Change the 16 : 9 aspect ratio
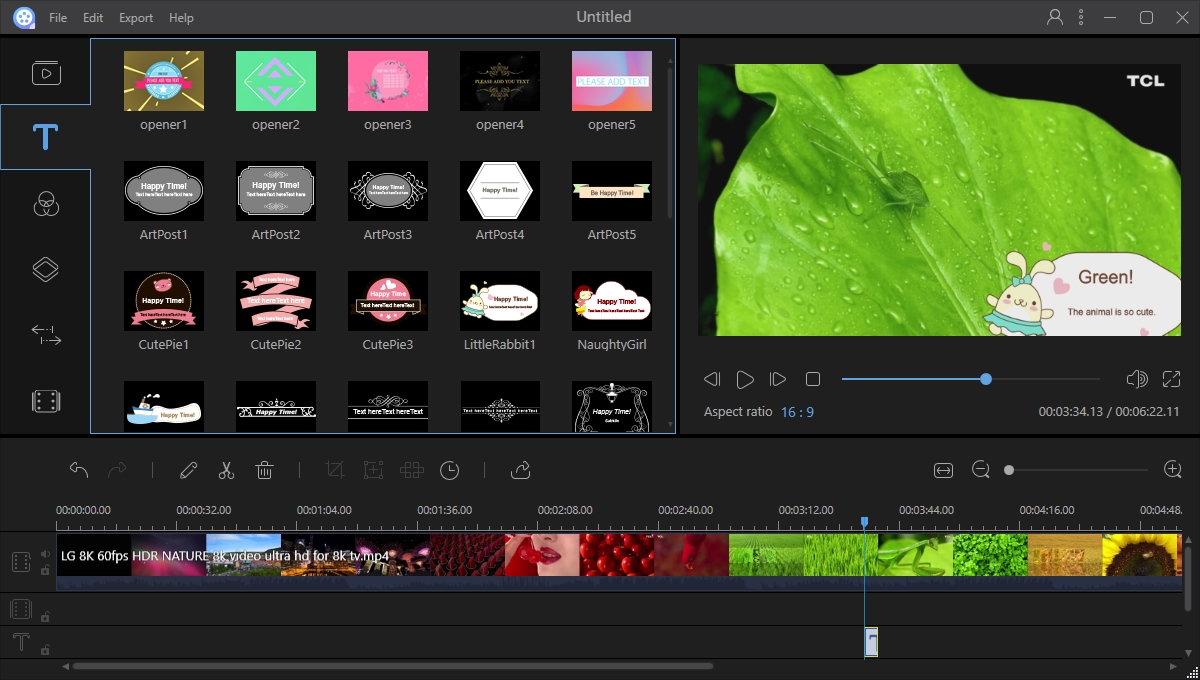The image size is (1200, 680). coord(797,412)
